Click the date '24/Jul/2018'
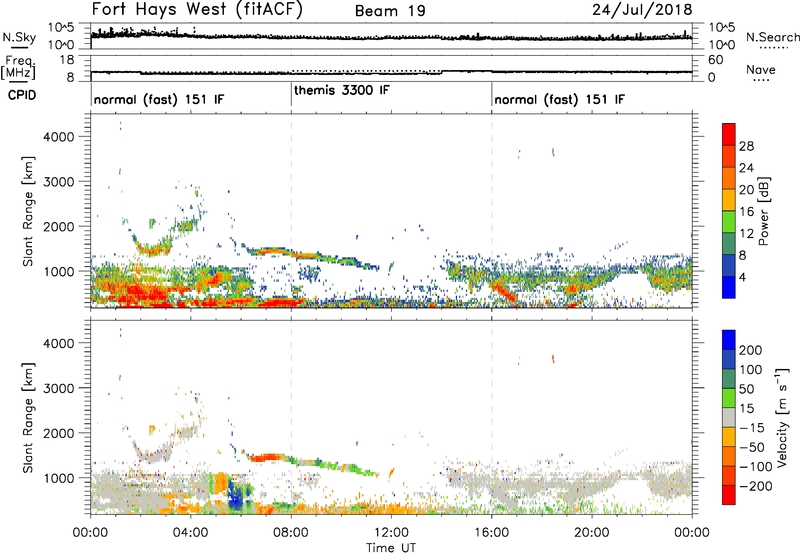 [x=642, y=10]
